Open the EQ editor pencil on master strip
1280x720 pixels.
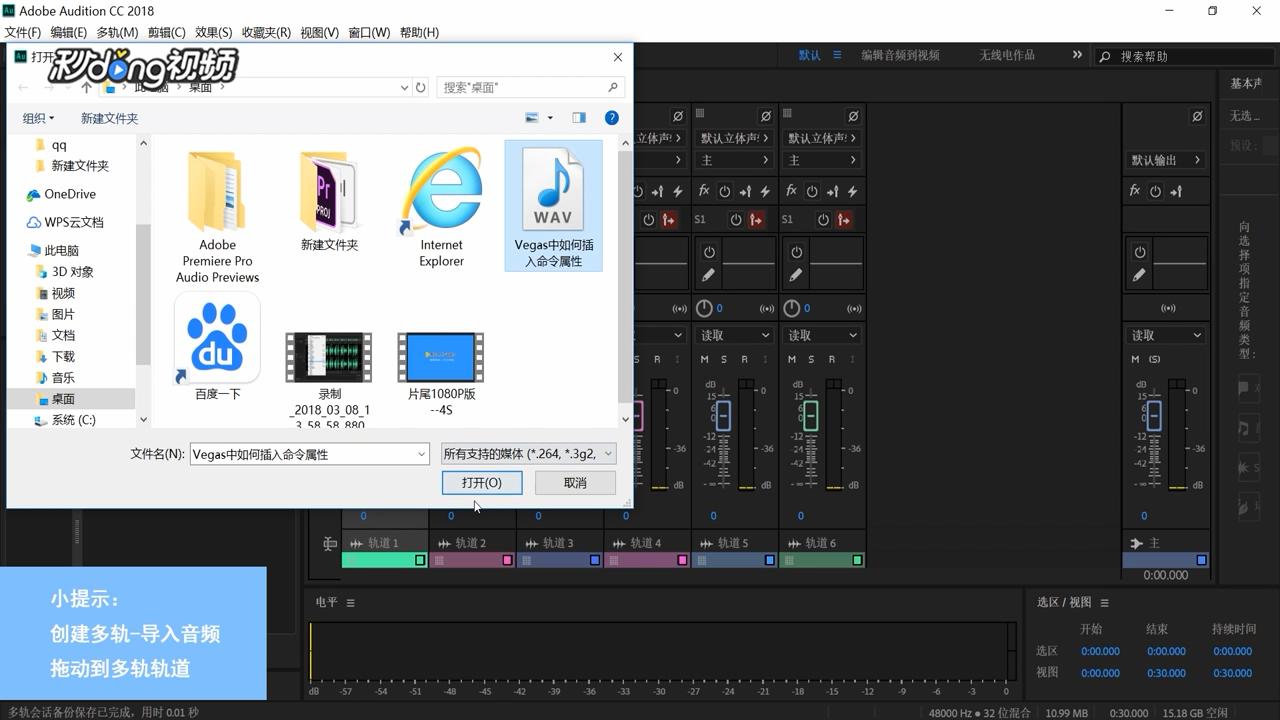1139,274
